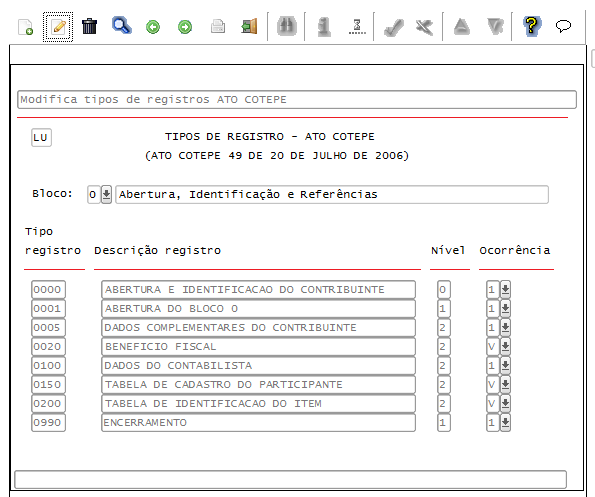Click the grayed down triangle icon
This screenshot has width=595, height=497.
coord(496,27)
